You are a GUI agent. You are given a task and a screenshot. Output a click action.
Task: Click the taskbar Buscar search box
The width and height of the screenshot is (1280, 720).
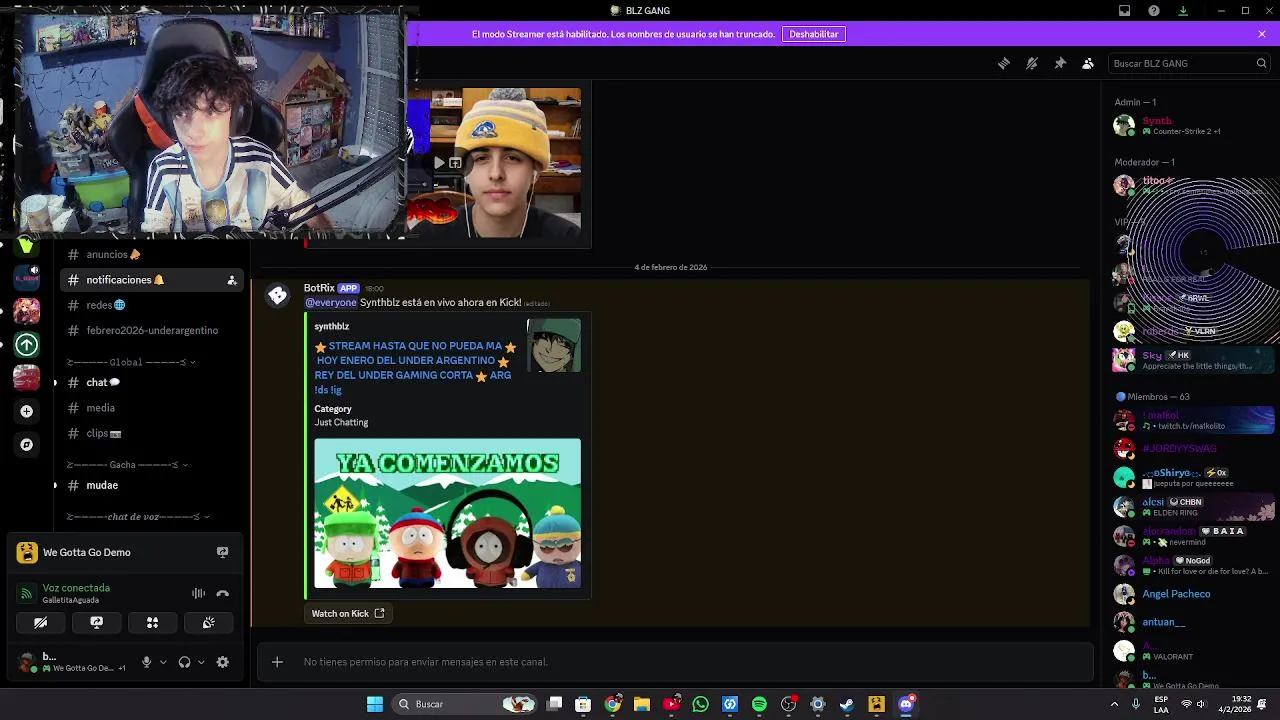point(466,704)
